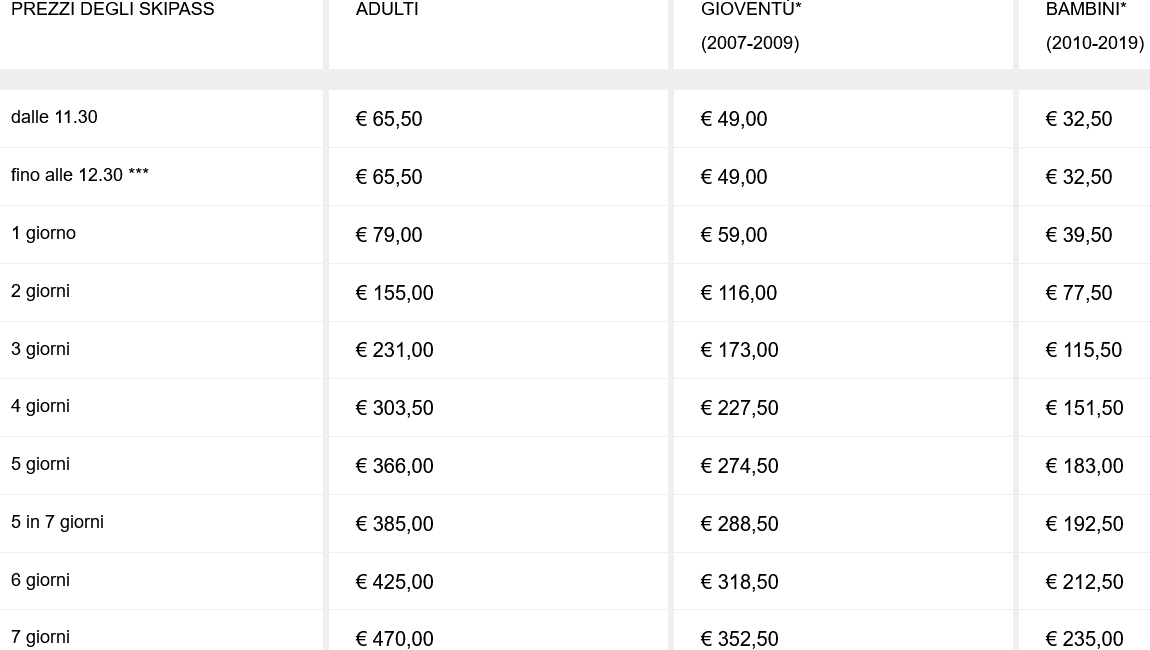Click the youth birth years (2007-2009) text
1150x650 pixels.
[x=750, y=43]
